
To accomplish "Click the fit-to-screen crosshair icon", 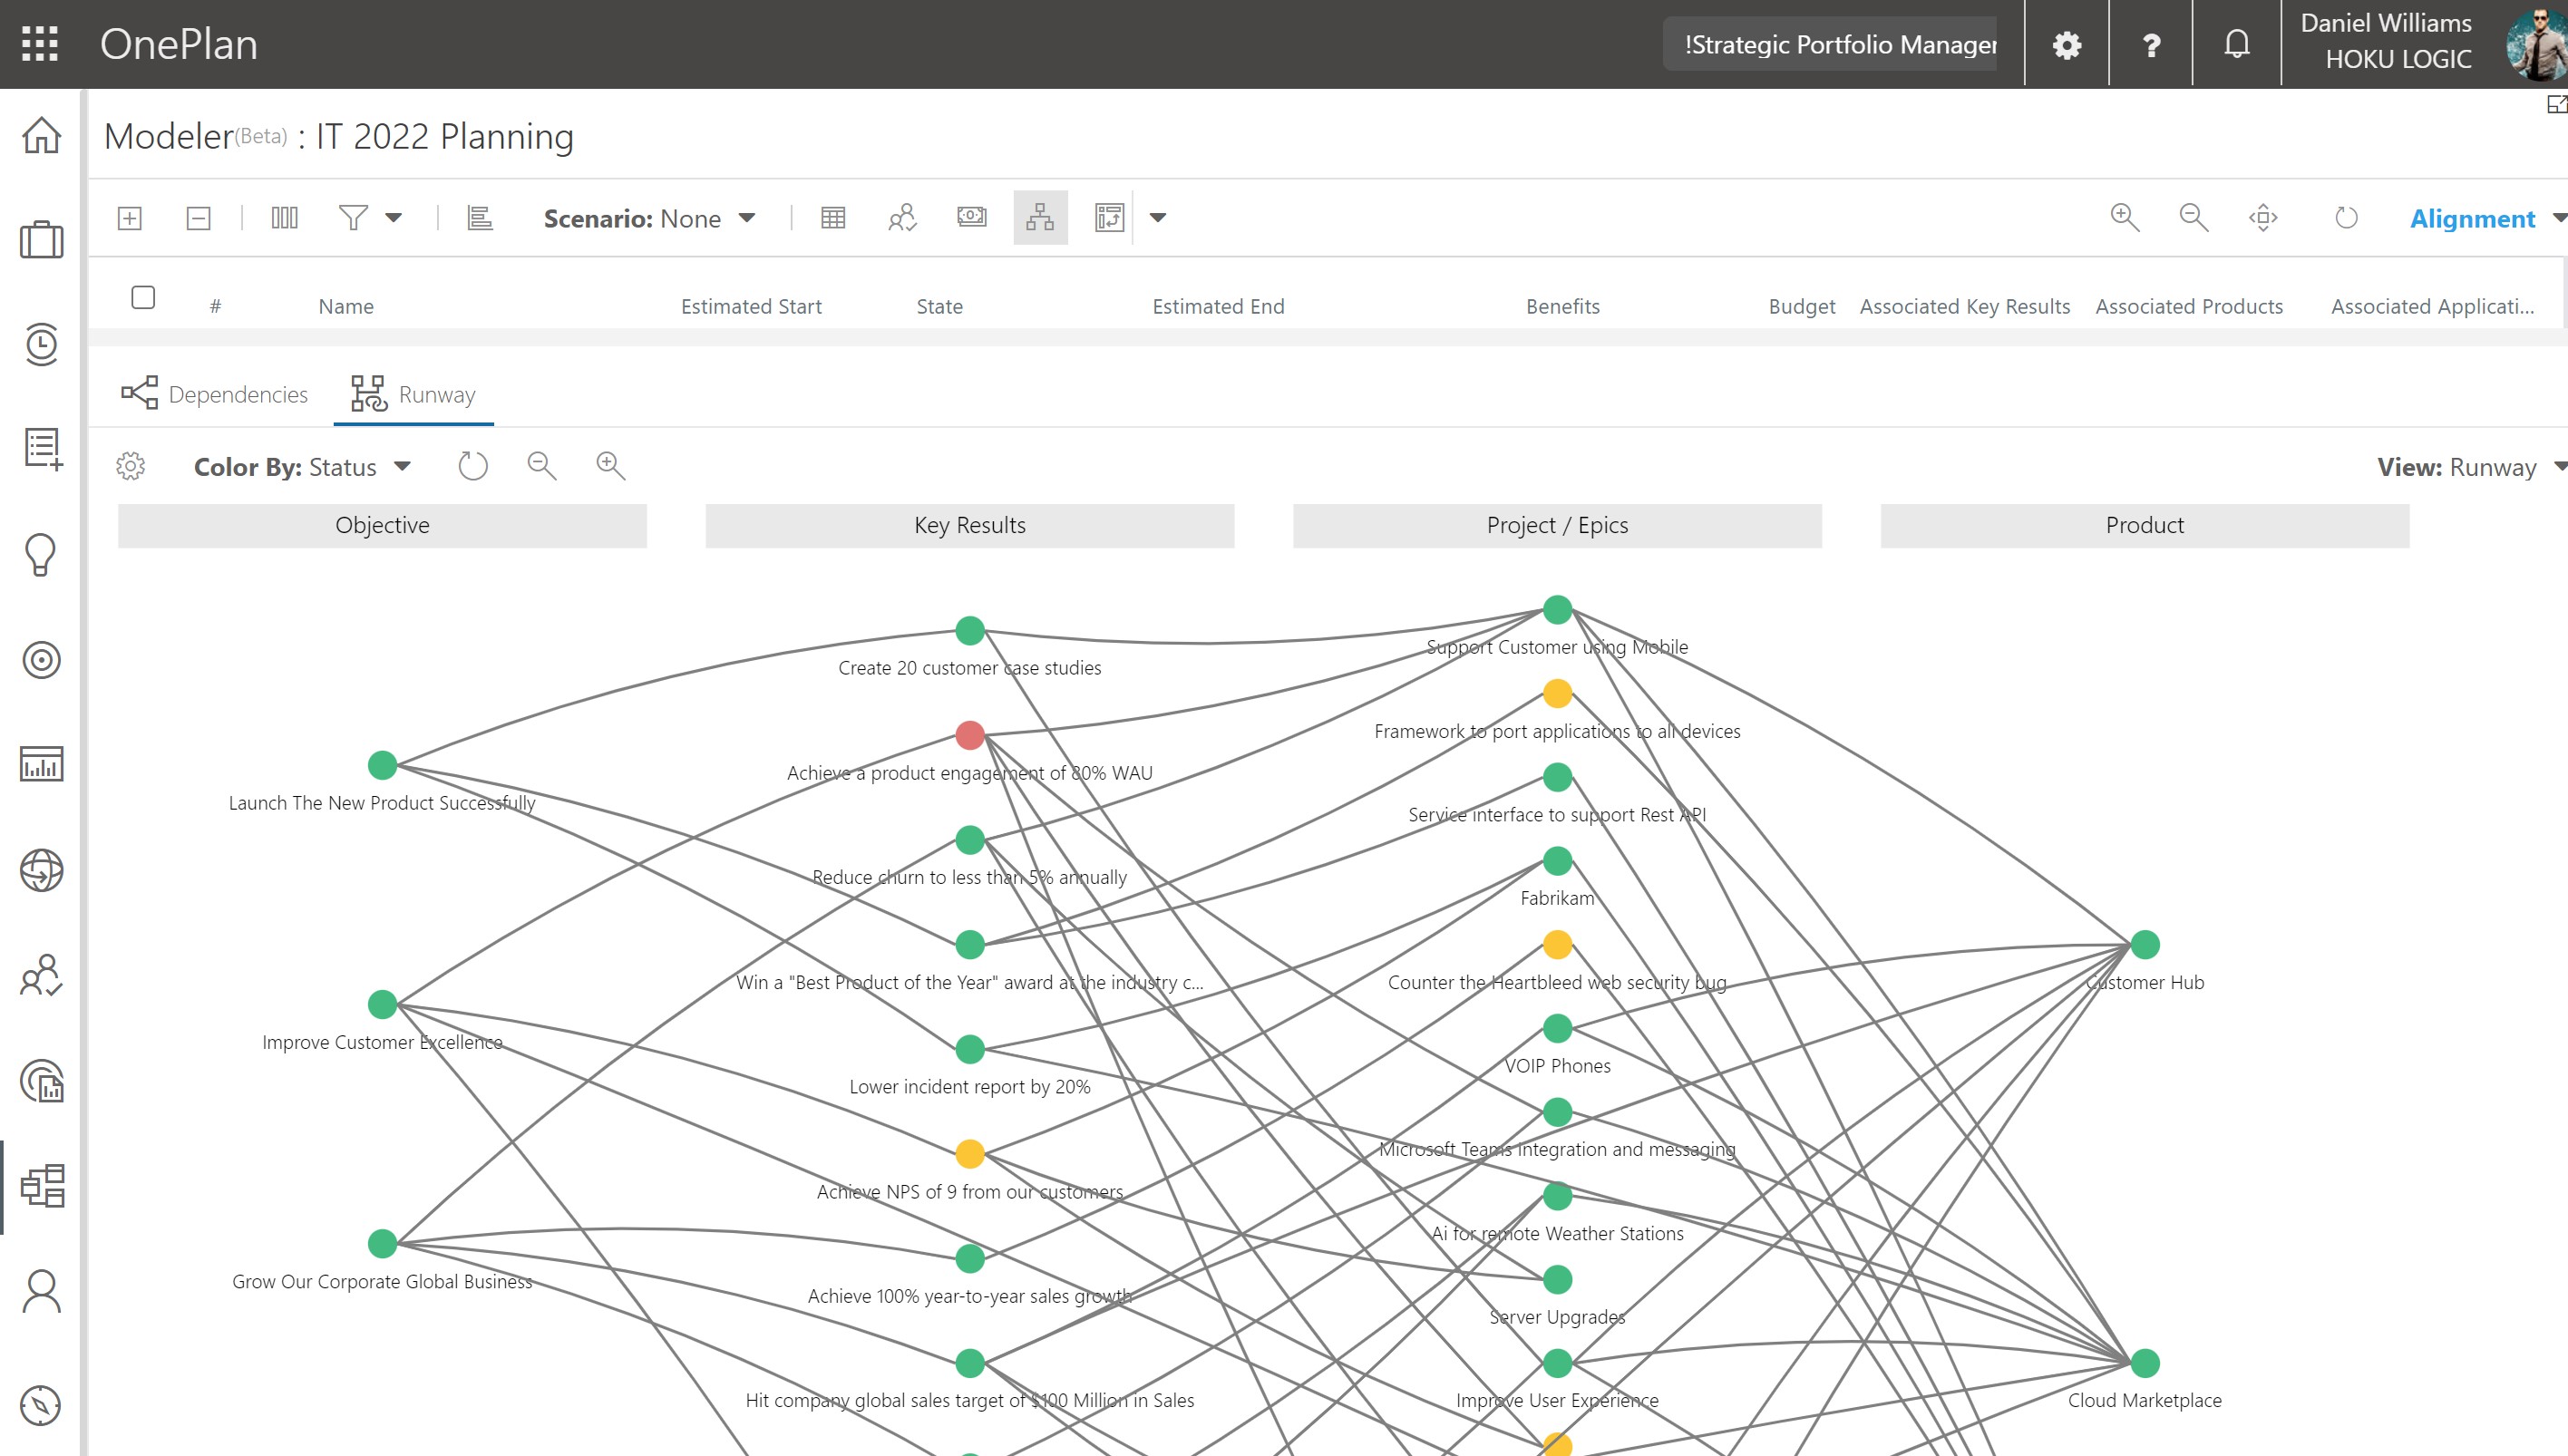I will [2263, 218].
